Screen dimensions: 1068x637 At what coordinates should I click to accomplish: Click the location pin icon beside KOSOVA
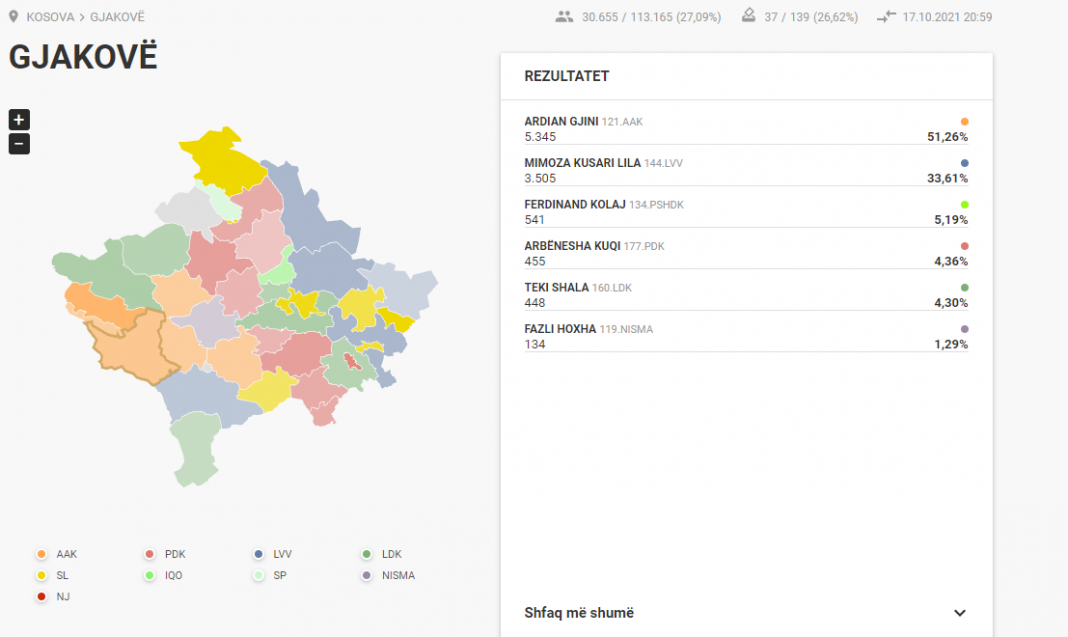pyautogui.click(x=14, y=16)
